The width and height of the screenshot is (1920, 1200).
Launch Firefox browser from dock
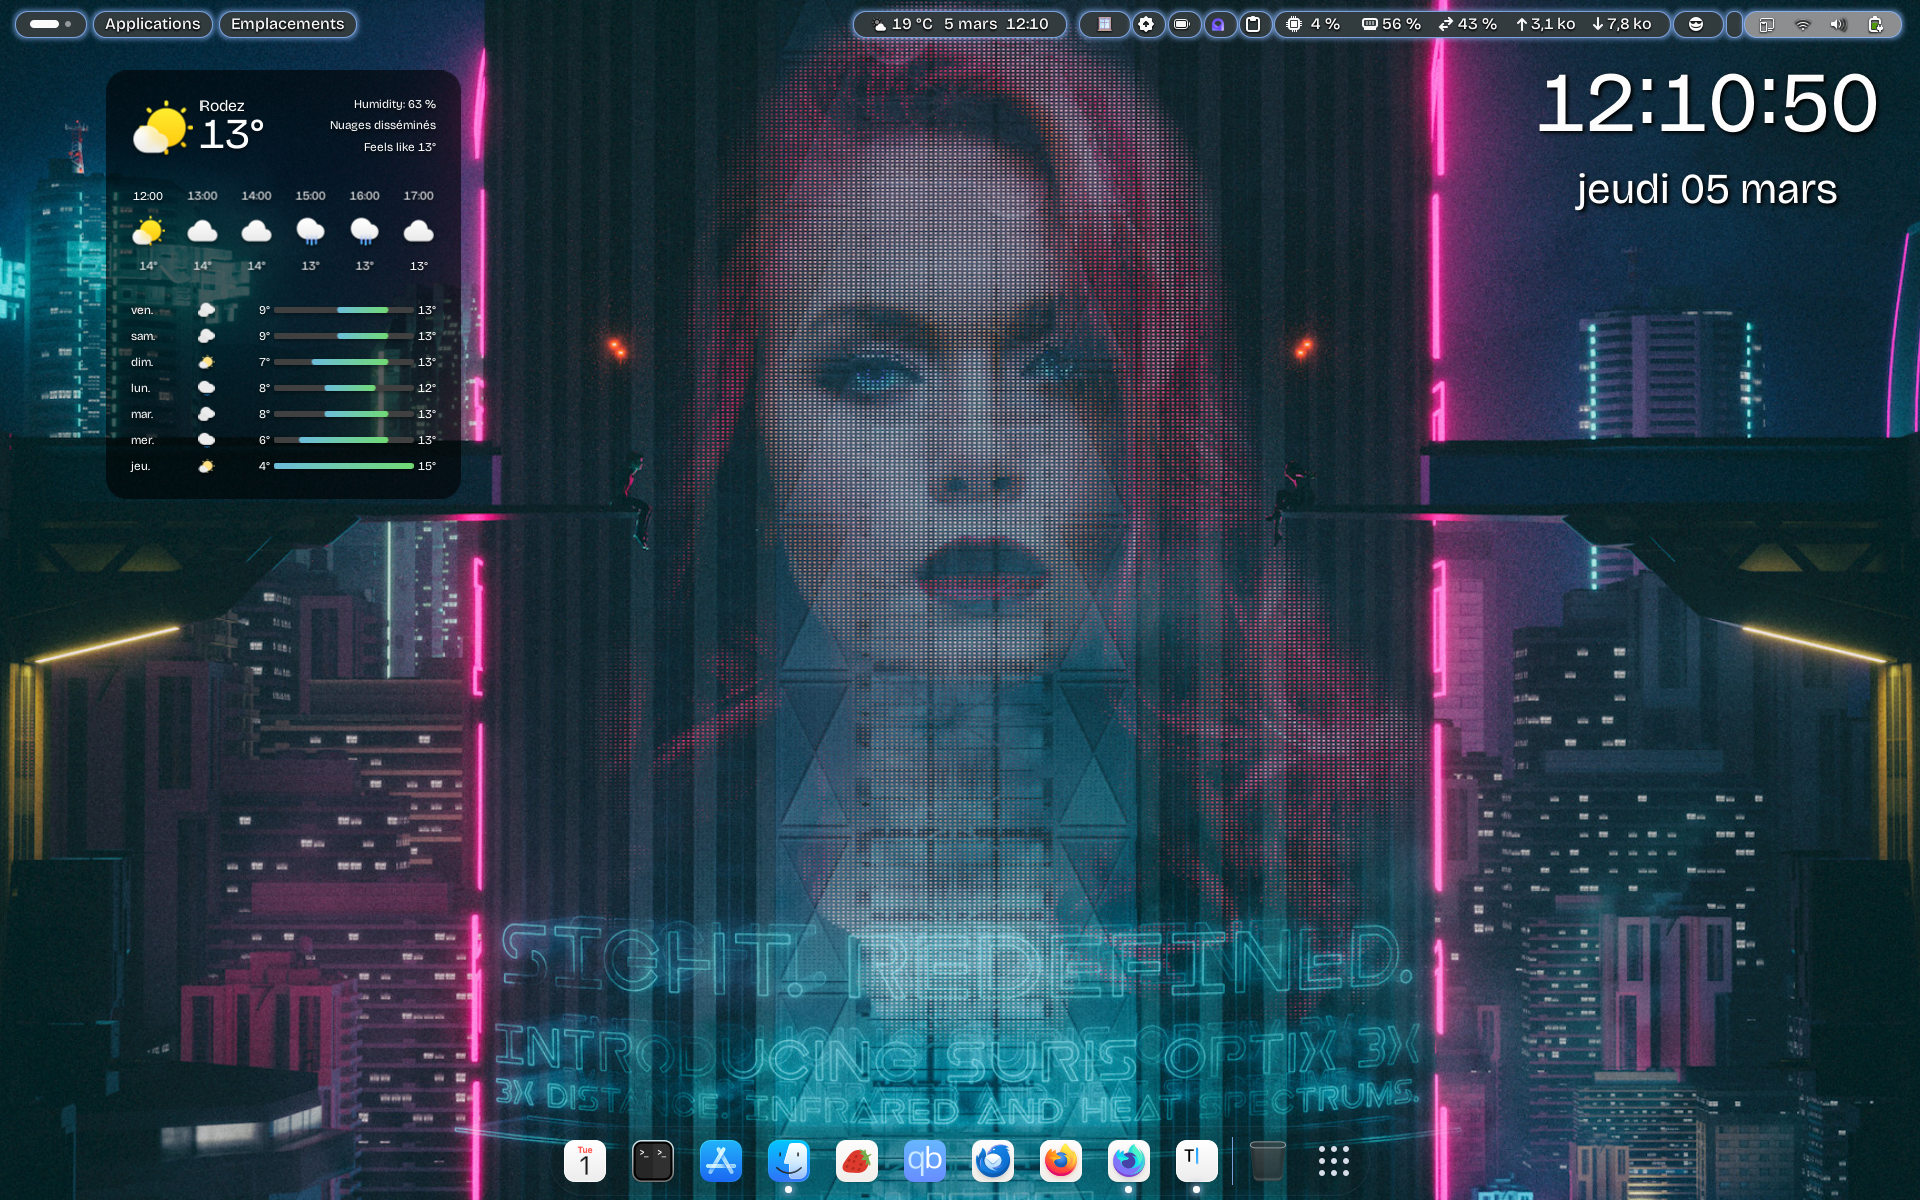(1061, 1161)
